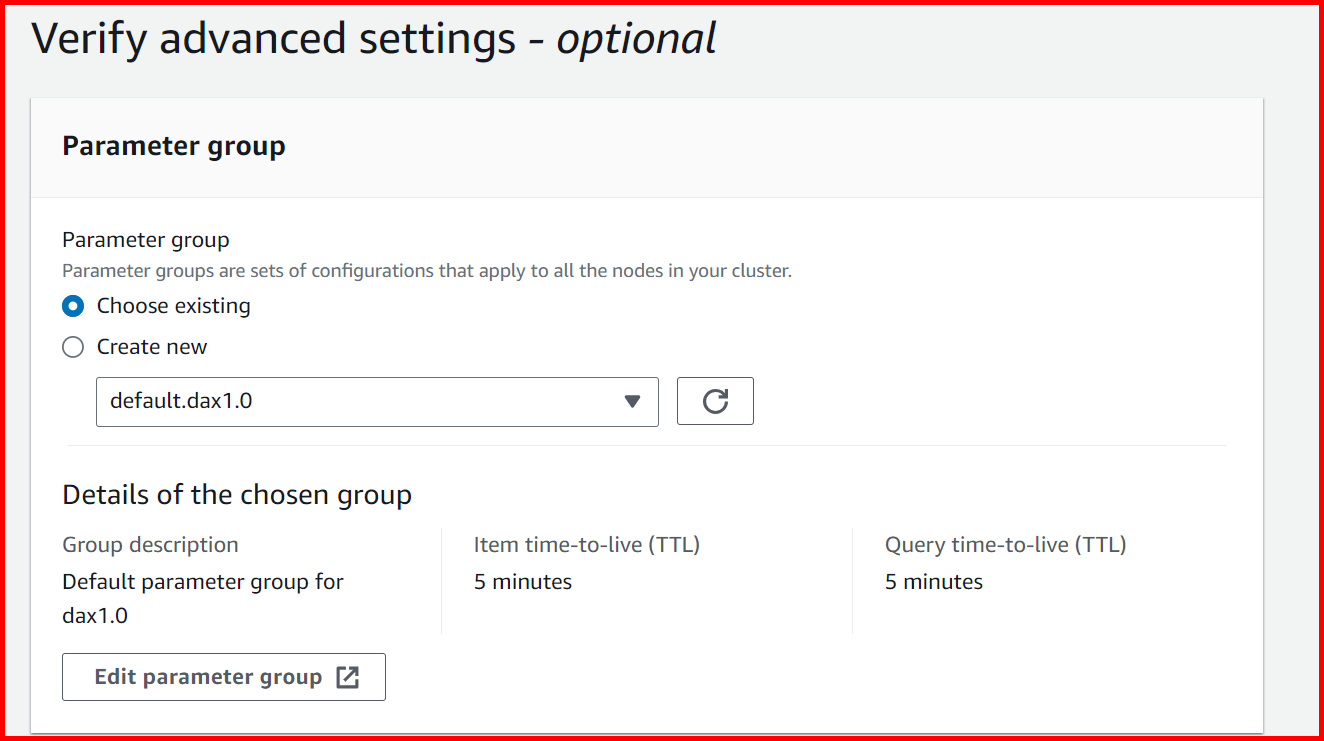Click the Item time-to-live (TTL) value
Image resolution: width=1324 pixels, height=741 pixels.
pos(522,581)
